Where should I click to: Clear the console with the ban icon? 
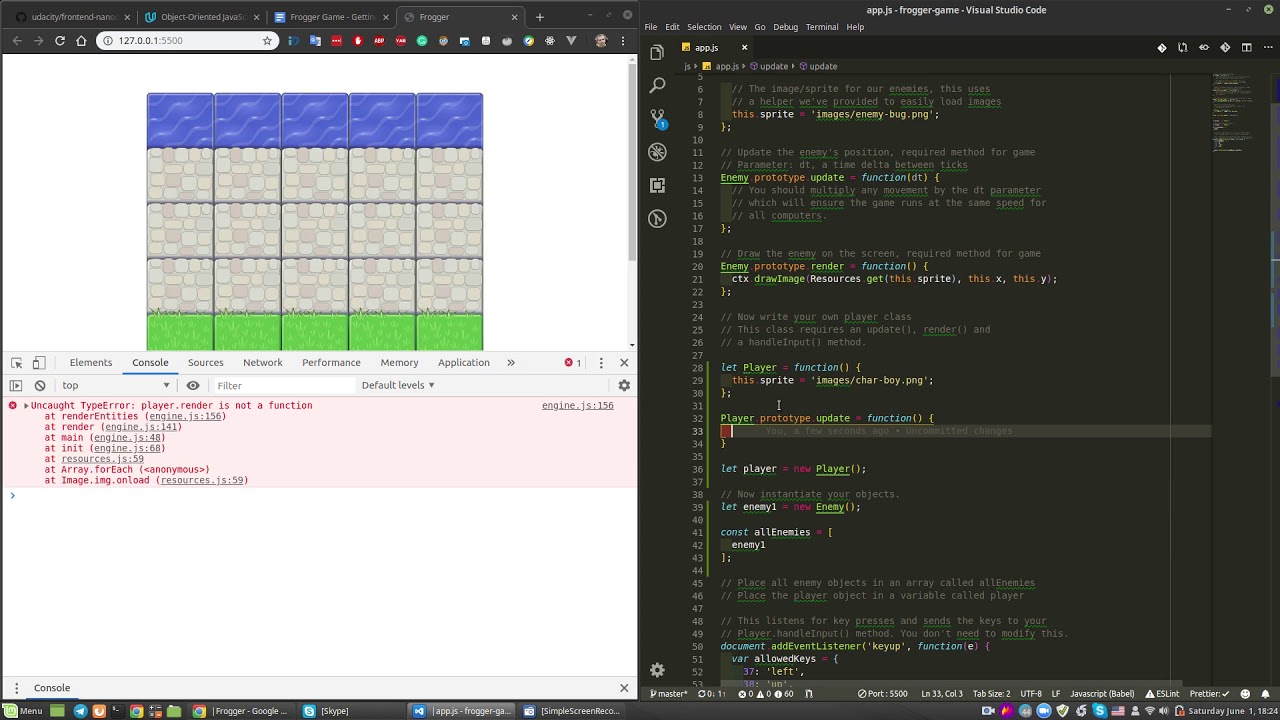coord(40,385)
